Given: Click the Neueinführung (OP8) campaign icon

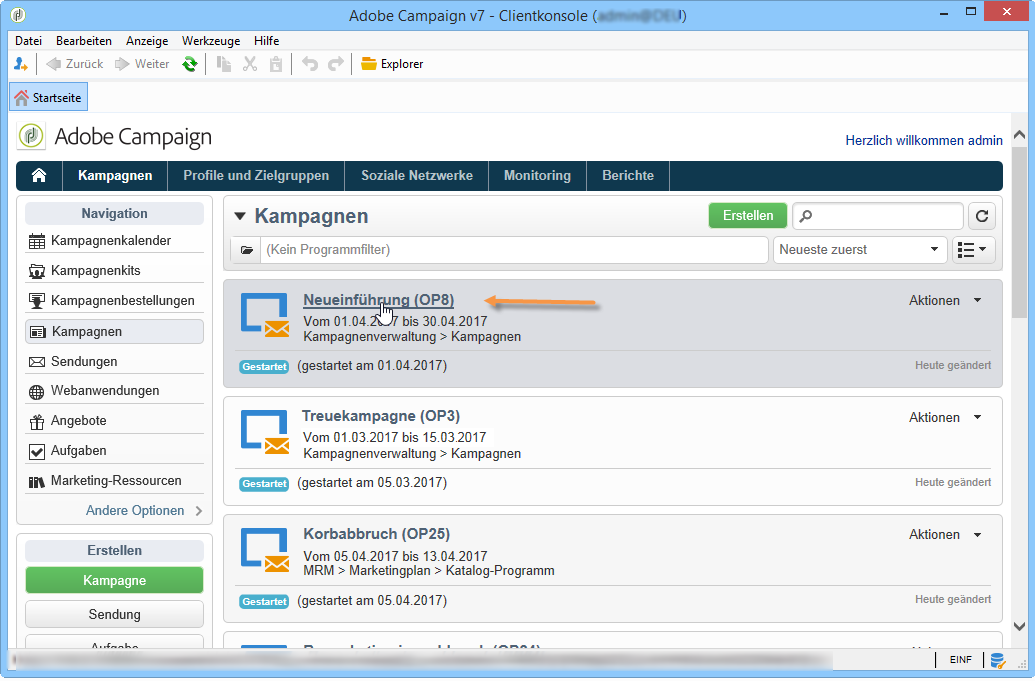Looking at the screenshot, I should pos(265,315).
